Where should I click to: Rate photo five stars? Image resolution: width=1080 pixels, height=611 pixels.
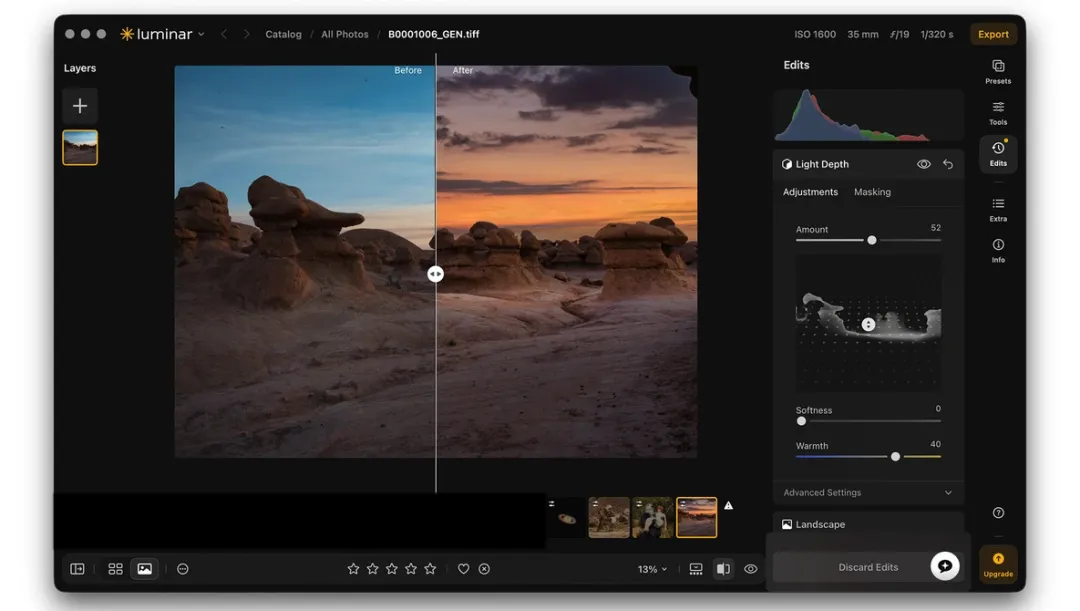tap(430, 569)
